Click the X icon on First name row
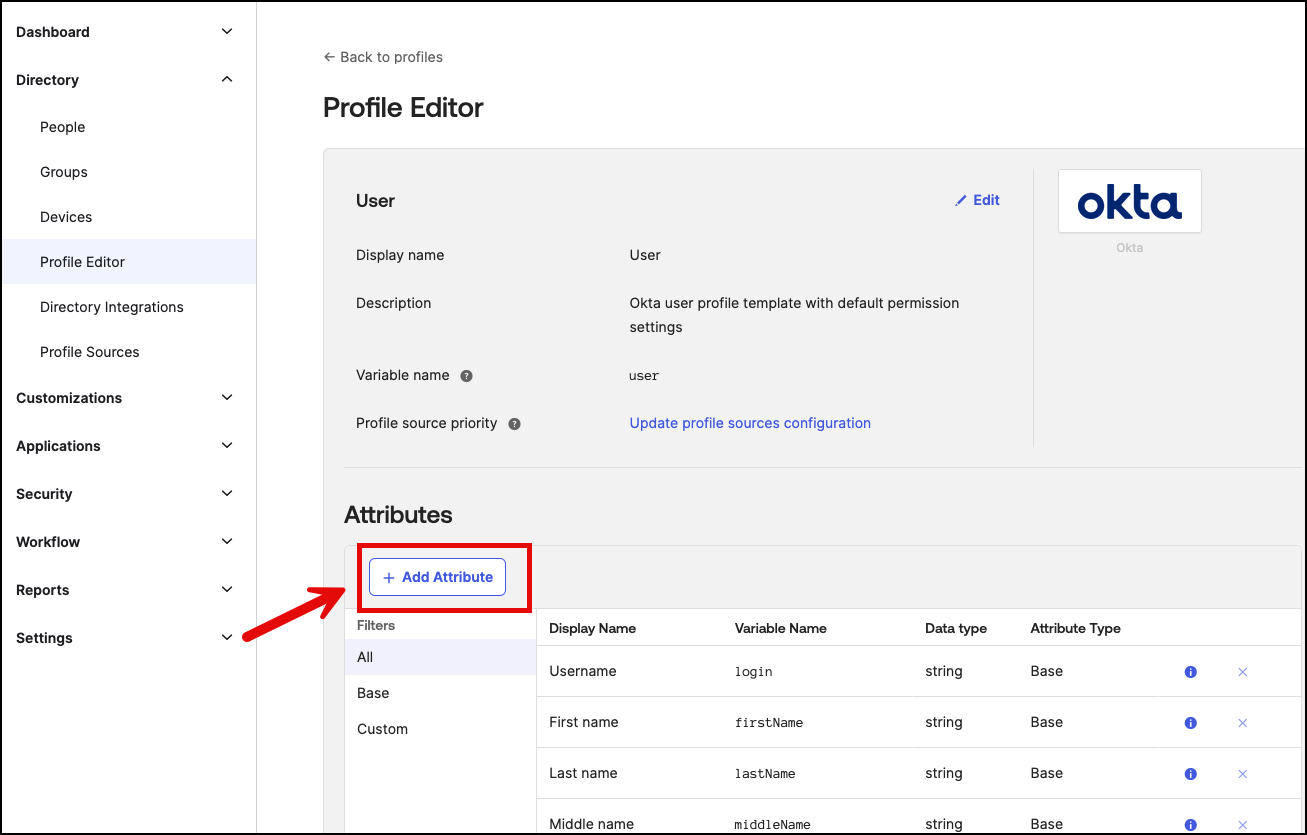 pyautogui.click(x=1243, y=723)
